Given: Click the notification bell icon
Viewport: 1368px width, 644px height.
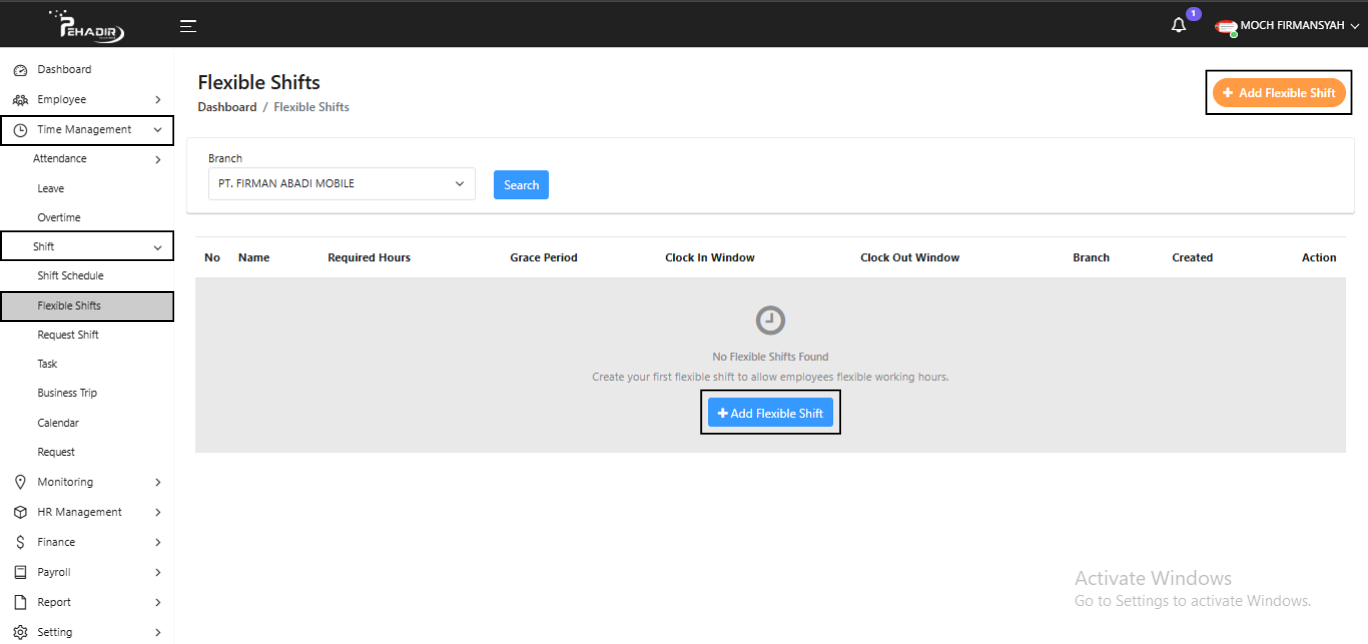Looking at the screenshot, I should pos(1179,26).
